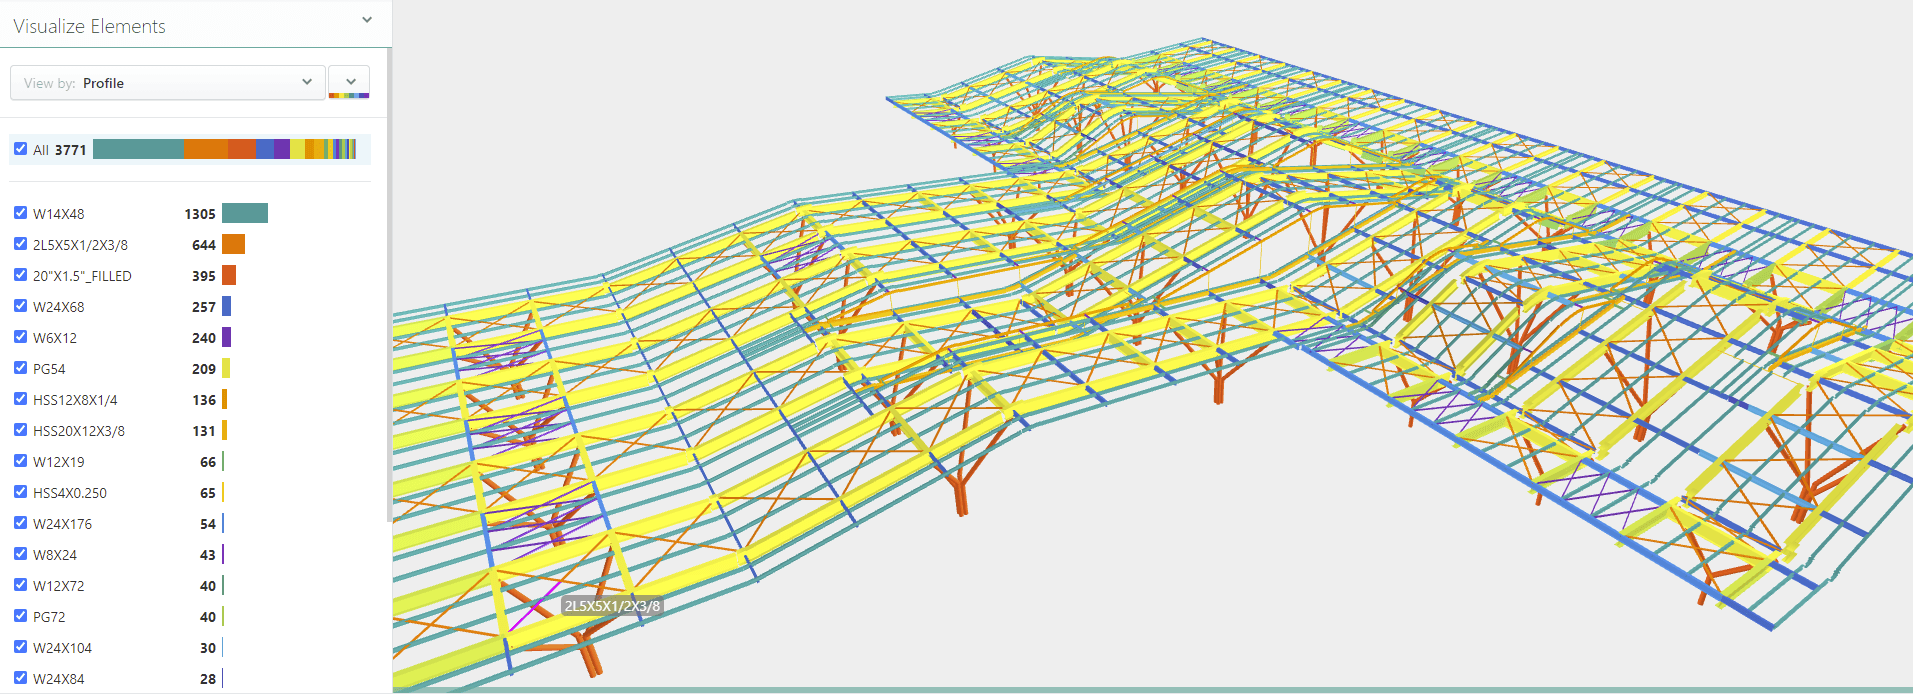Select the W24X176 profile label
The width and height of the screenshot is (1913, 696).
coord(62,524)
